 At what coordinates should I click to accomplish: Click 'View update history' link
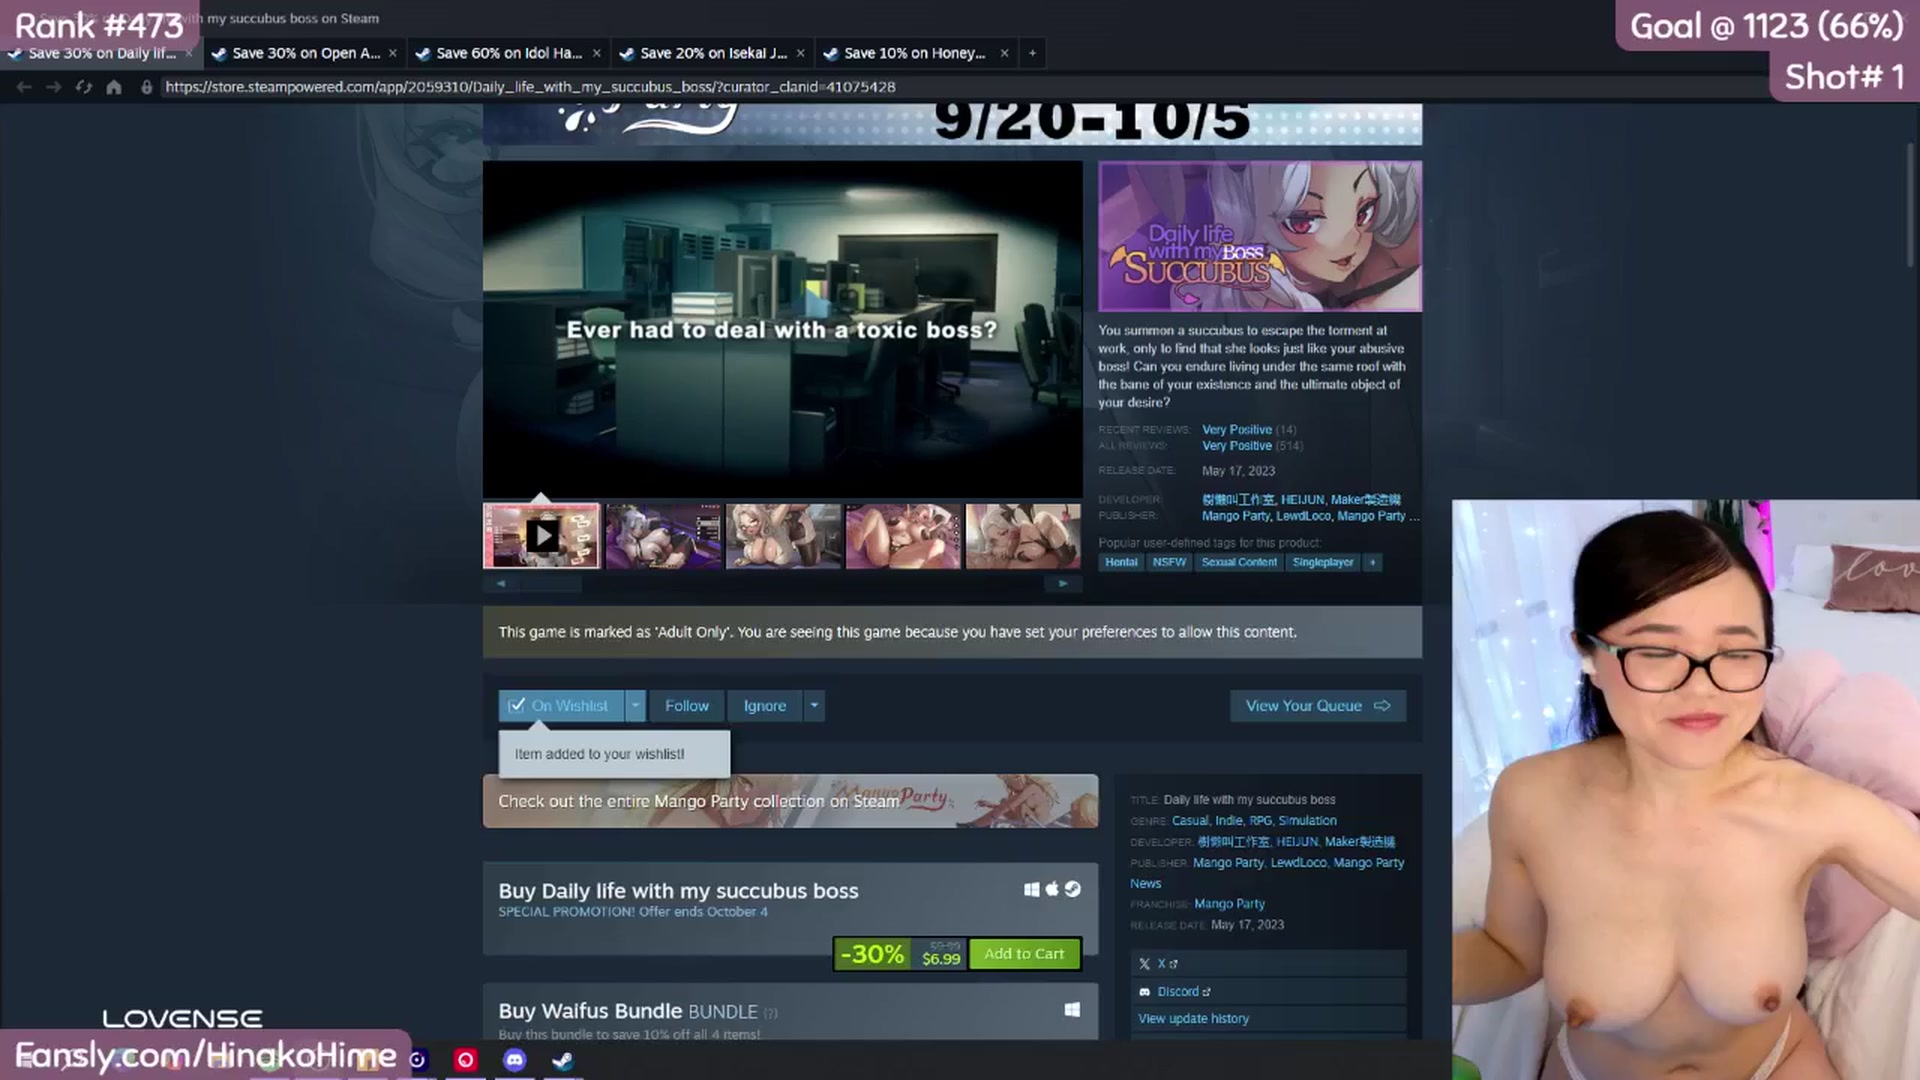pos(1193,1019)
